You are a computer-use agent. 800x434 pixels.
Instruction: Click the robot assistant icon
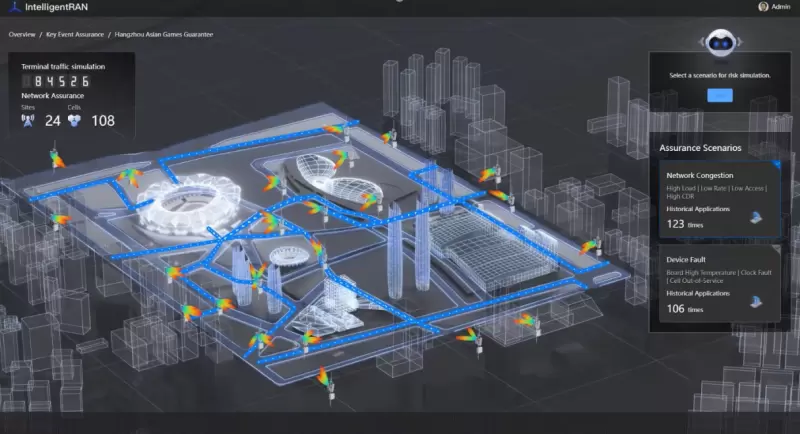(720, 43)
